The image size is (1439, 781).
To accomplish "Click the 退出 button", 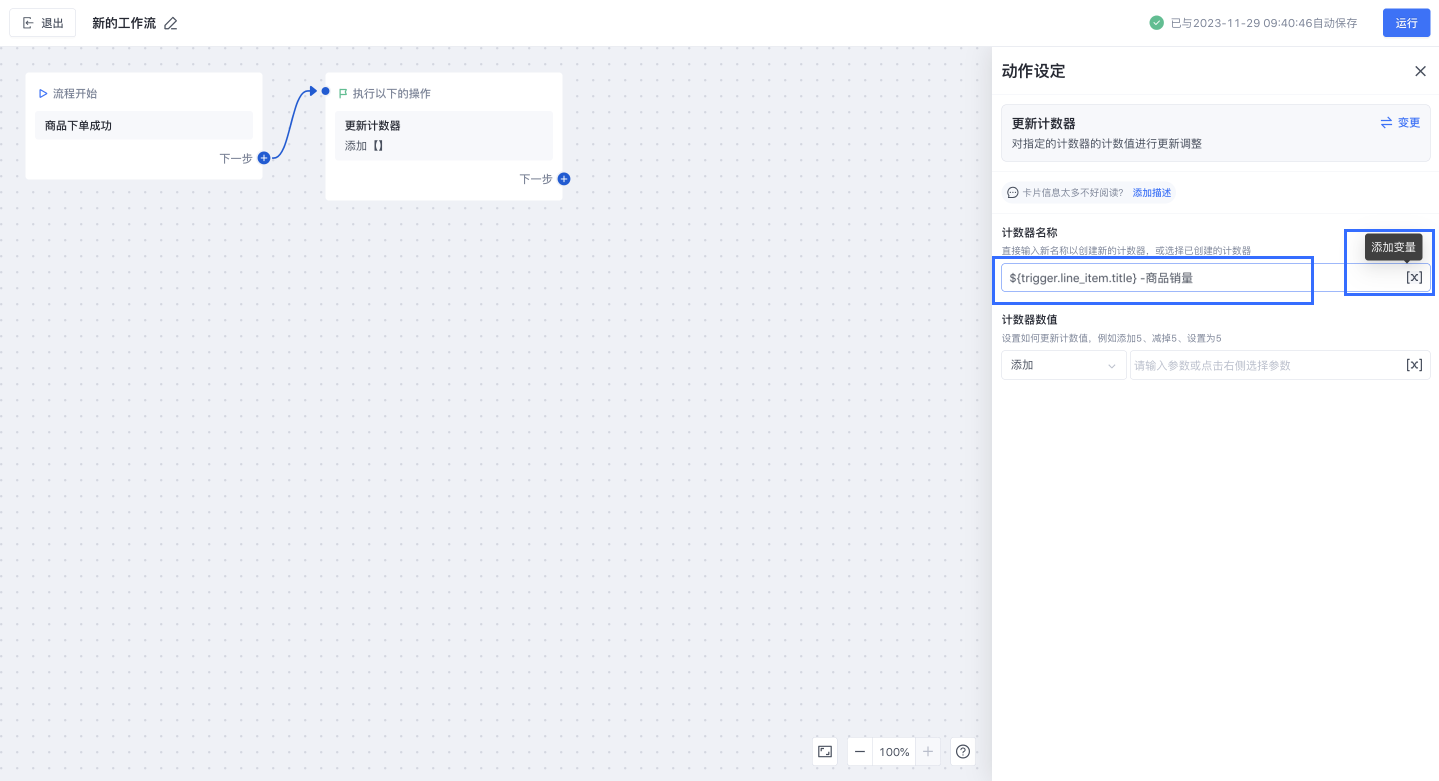I will coord(43,23).
